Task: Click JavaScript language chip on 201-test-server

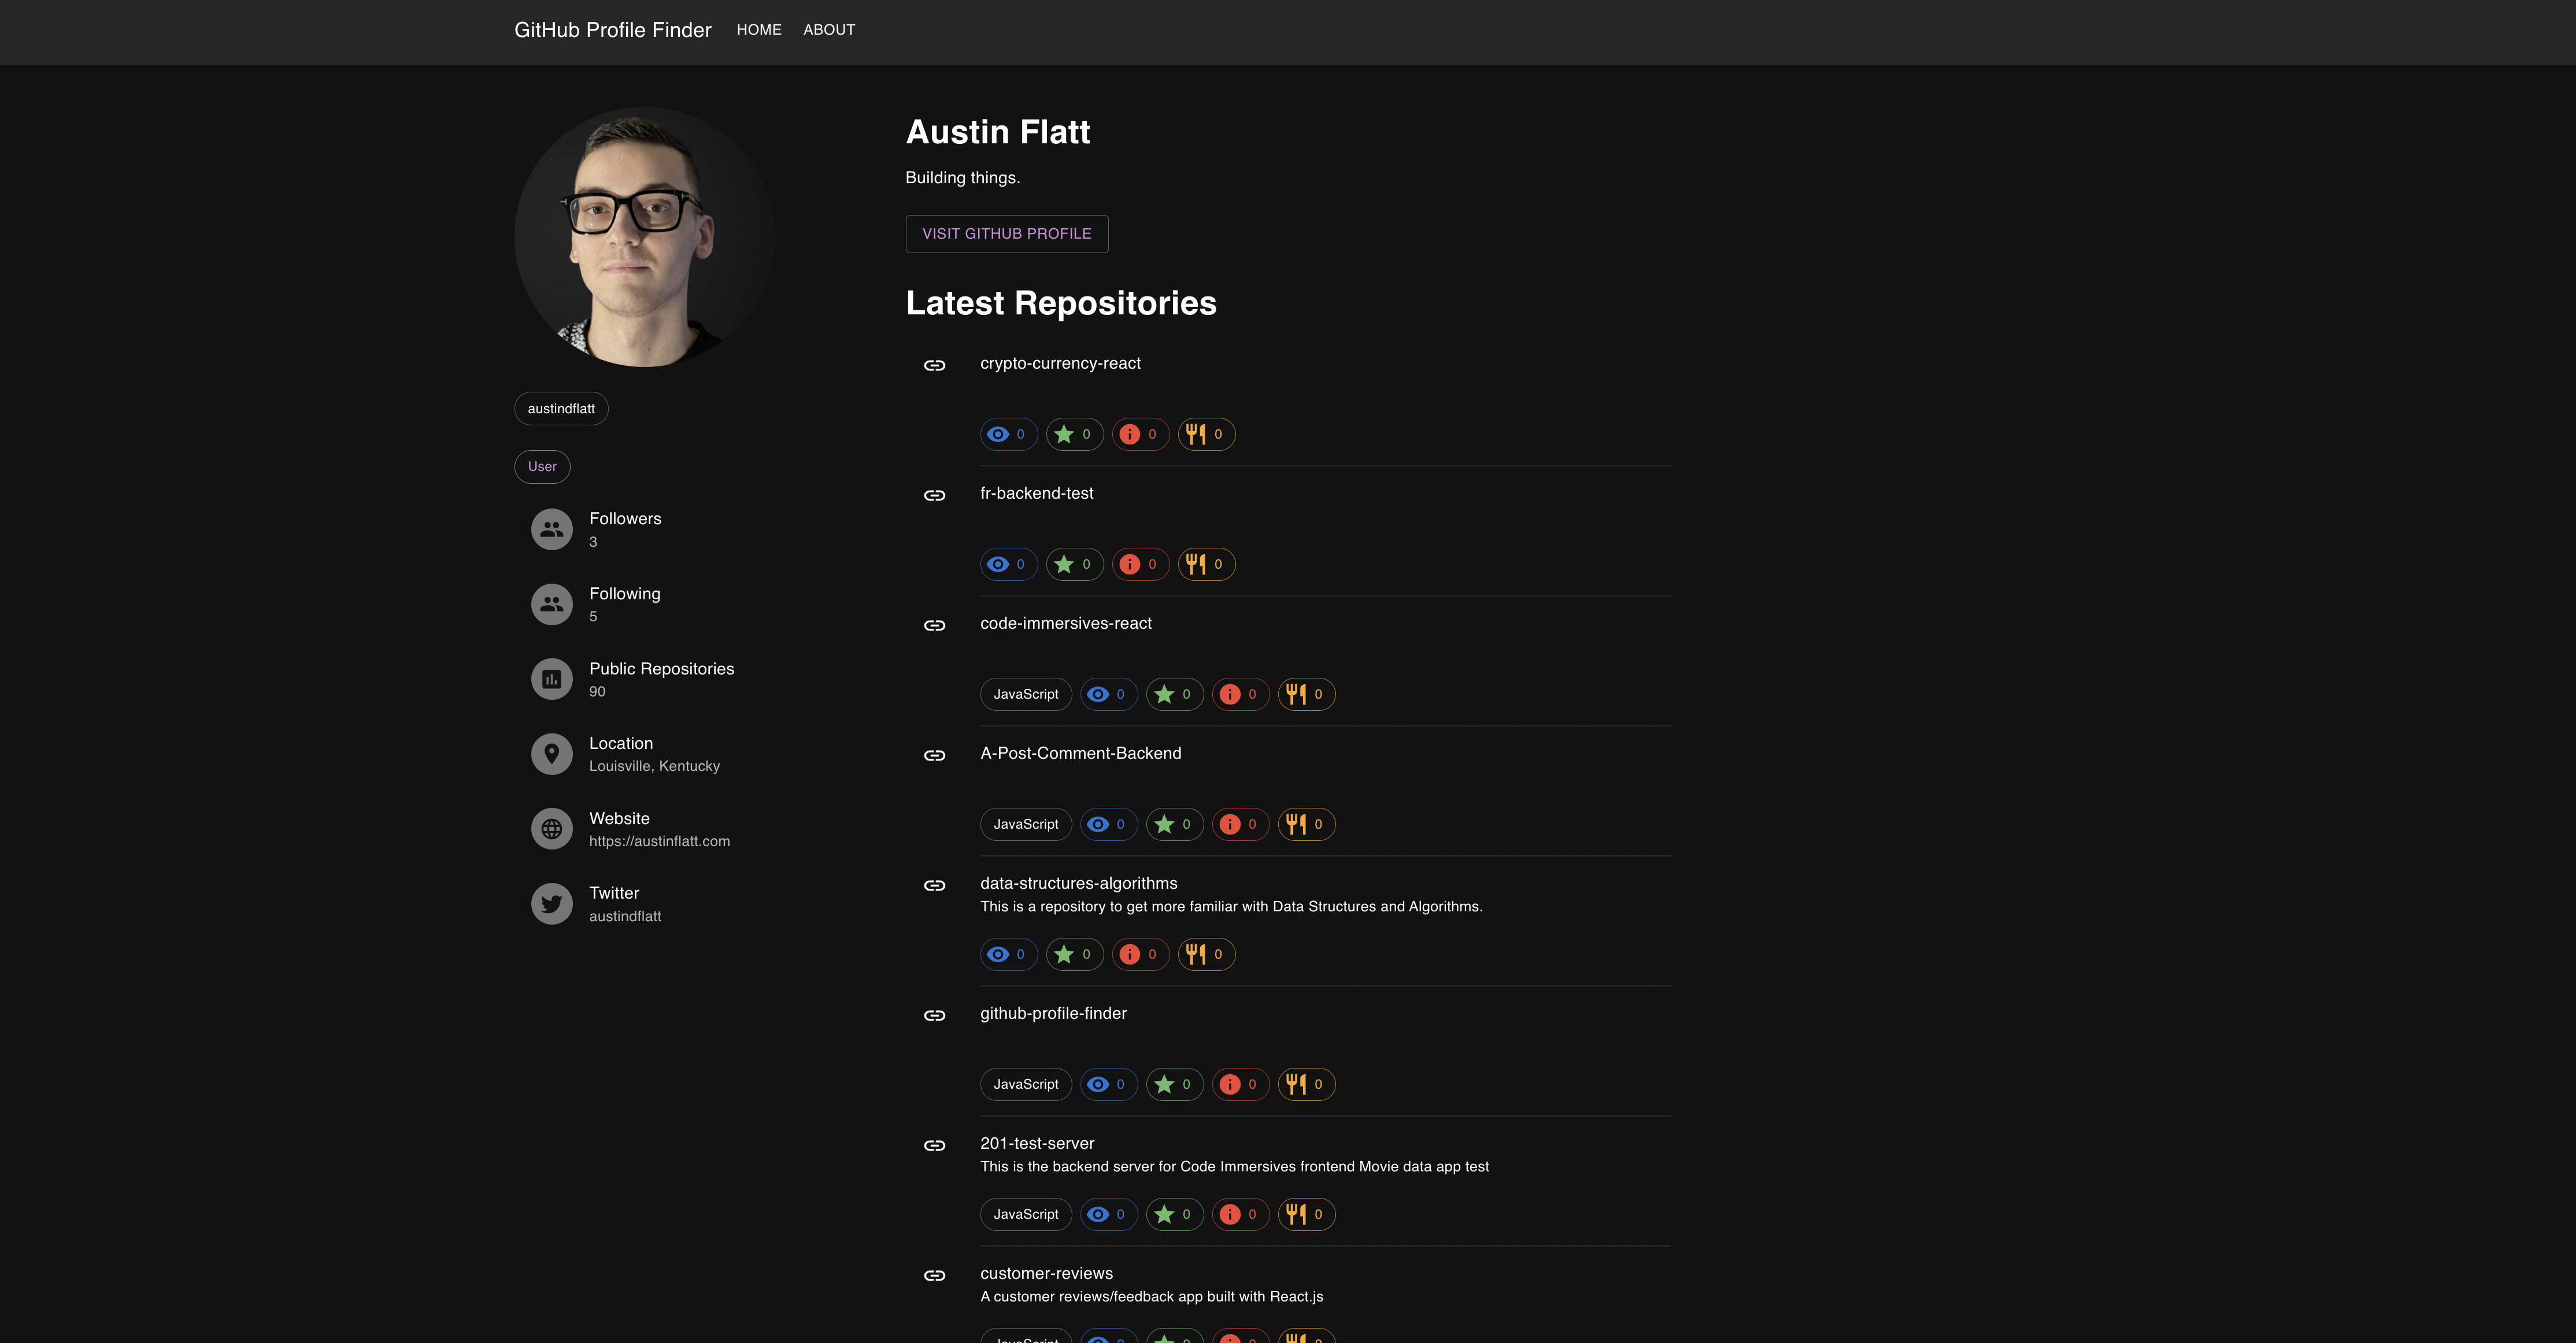Action: [x=1025, y=1214]
